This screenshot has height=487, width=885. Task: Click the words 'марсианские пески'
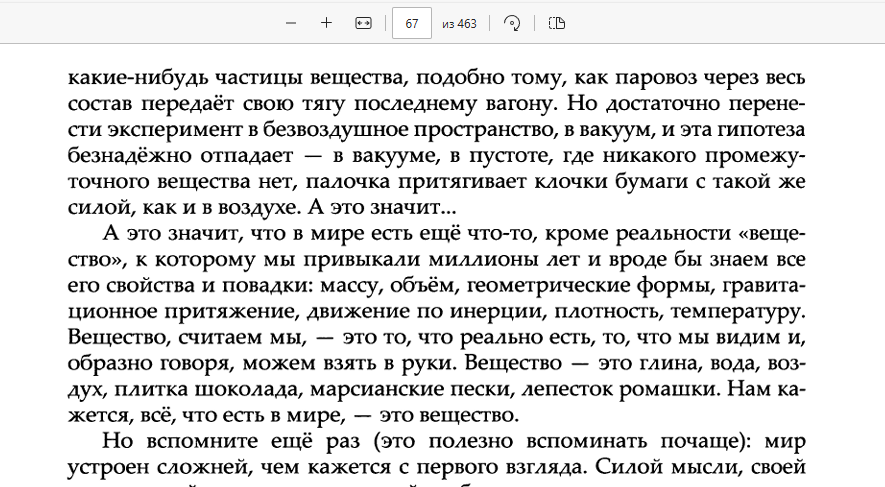(411, 389)
